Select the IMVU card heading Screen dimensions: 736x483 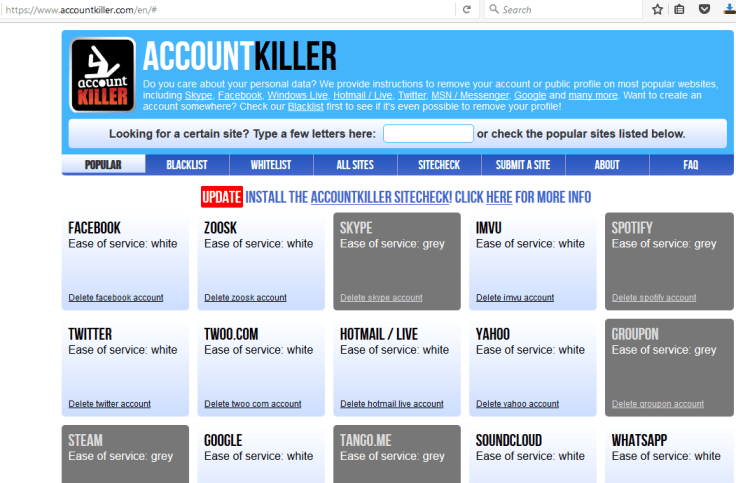(489, 228)
